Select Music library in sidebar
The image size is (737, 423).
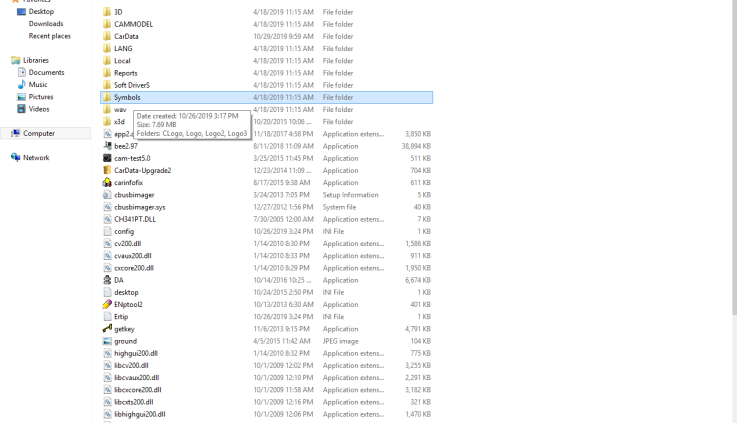click(38, 85)
